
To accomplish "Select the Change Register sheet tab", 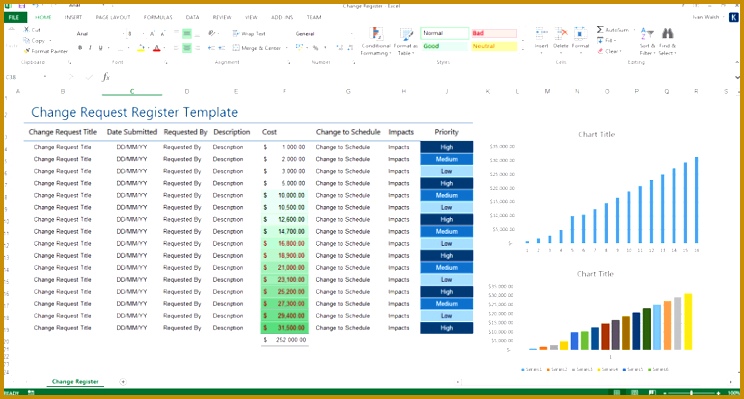I will coord(75,381).
